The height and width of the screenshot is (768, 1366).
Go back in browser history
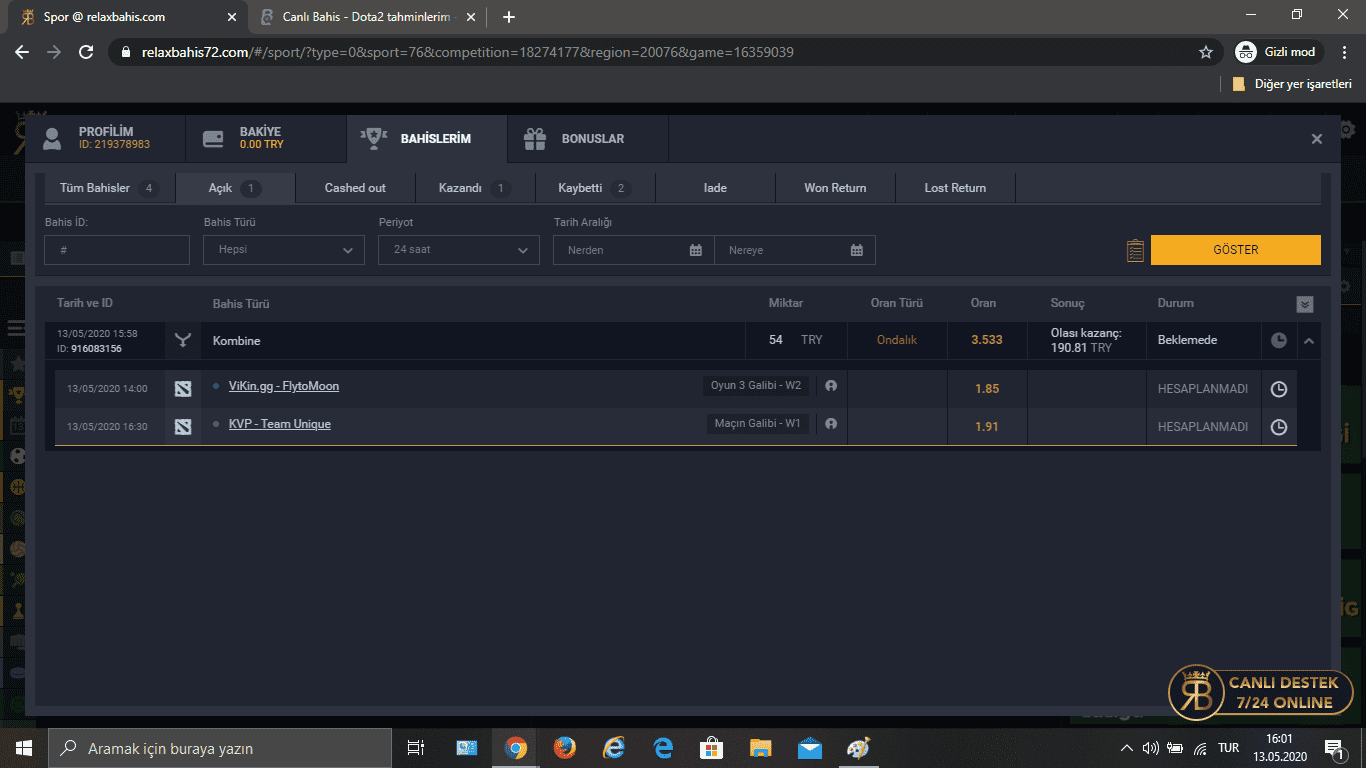(22, 52)
